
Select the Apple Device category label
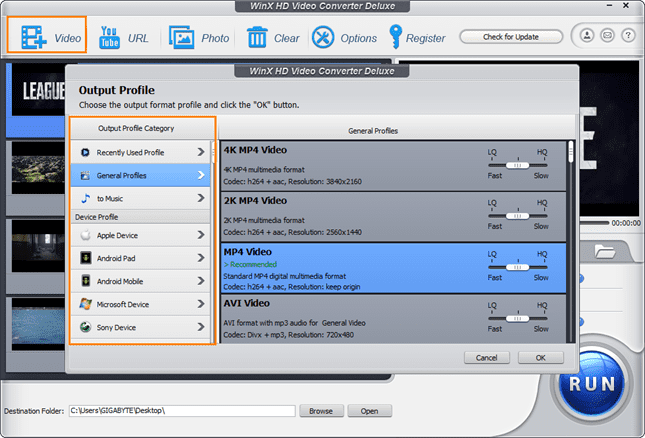(117, 235)
